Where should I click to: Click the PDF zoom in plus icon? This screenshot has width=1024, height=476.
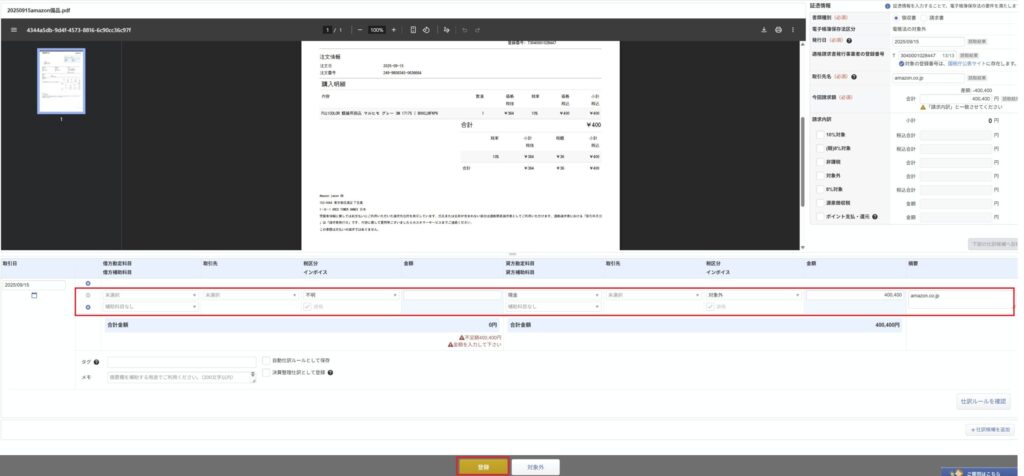pyautogui.click(x=394, y=30)
